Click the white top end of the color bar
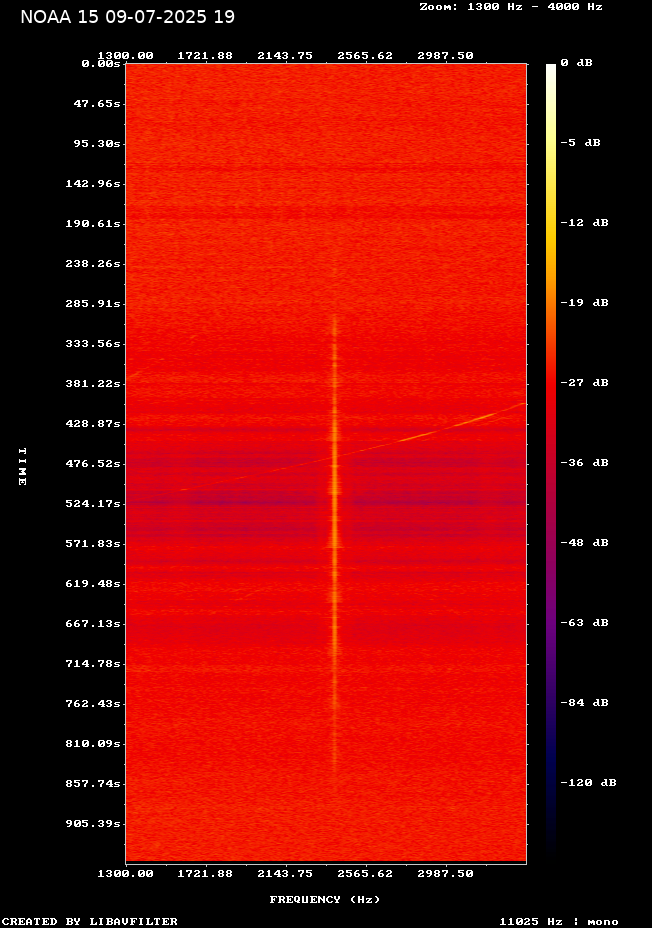 click(x=551, y=70)
